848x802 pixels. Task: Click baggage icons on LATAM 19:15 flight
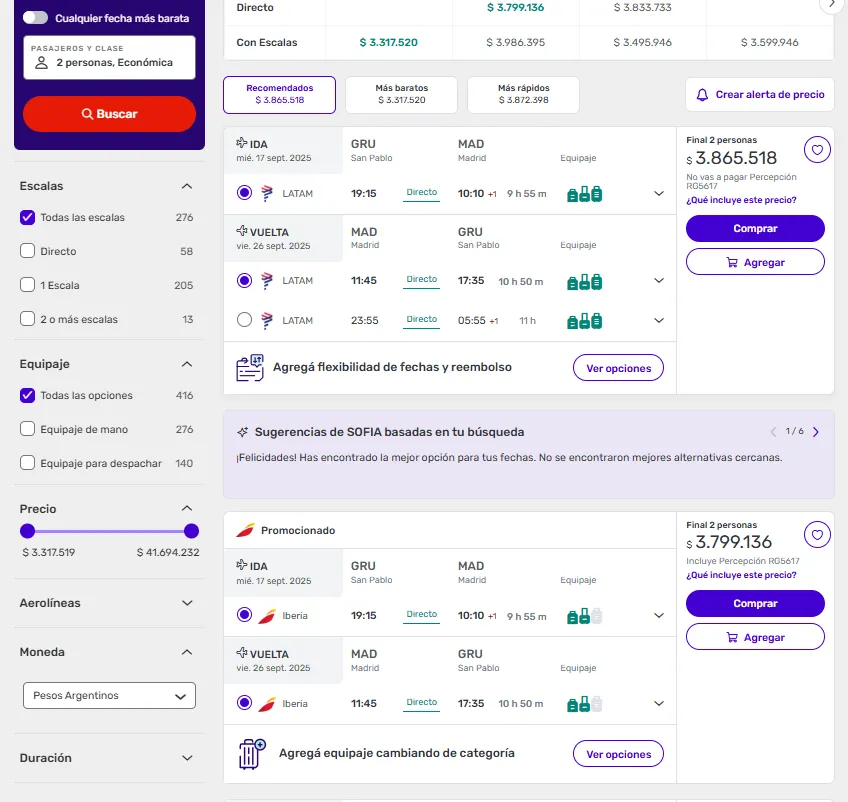[585, 194]
